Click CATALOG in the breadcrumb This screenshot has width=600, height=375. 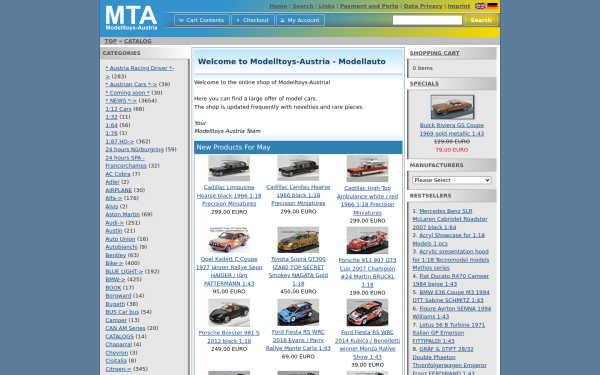pos(138,41)
